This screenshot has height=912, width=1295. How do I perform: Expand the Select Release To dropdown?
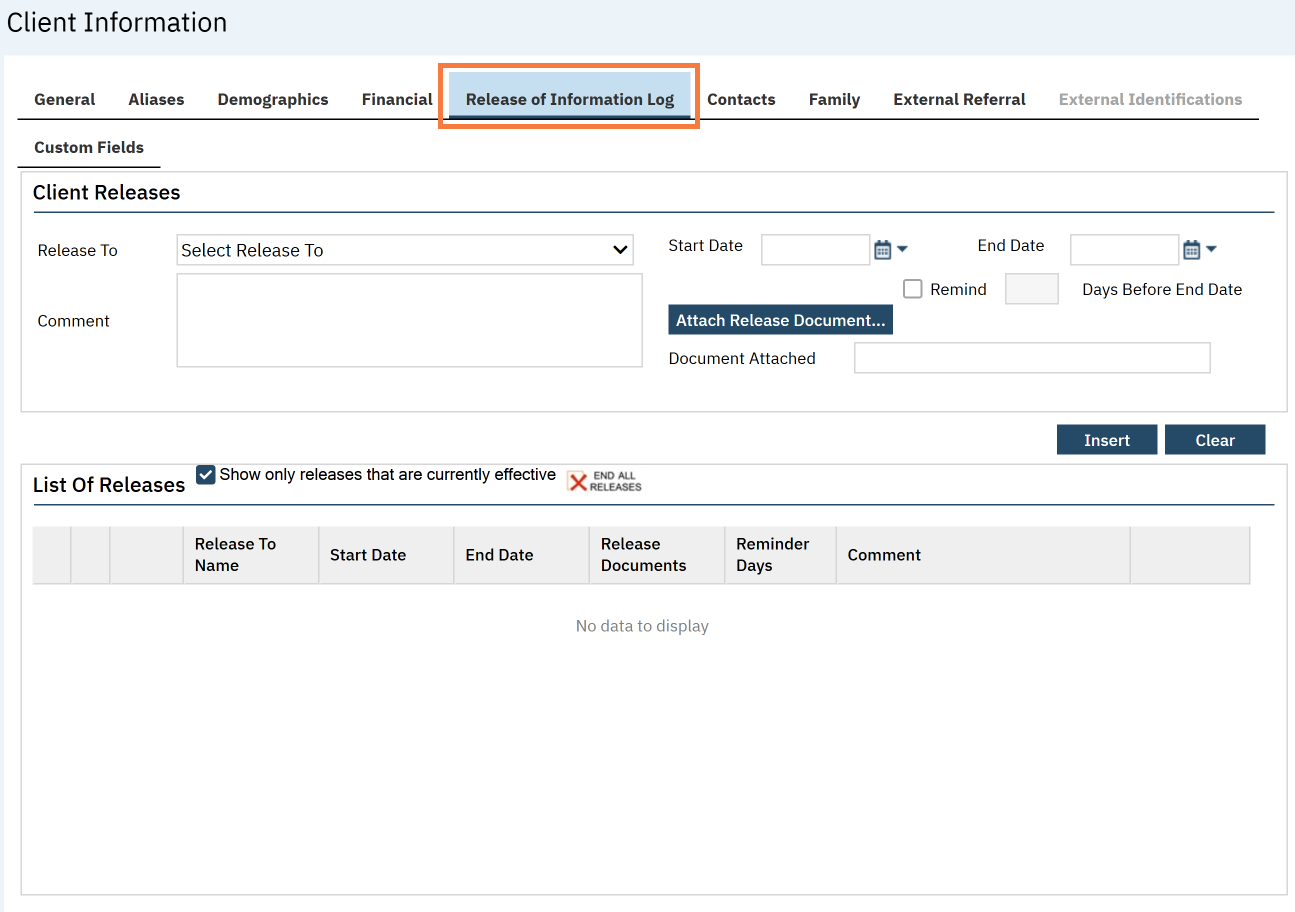(x=405, y=250)
